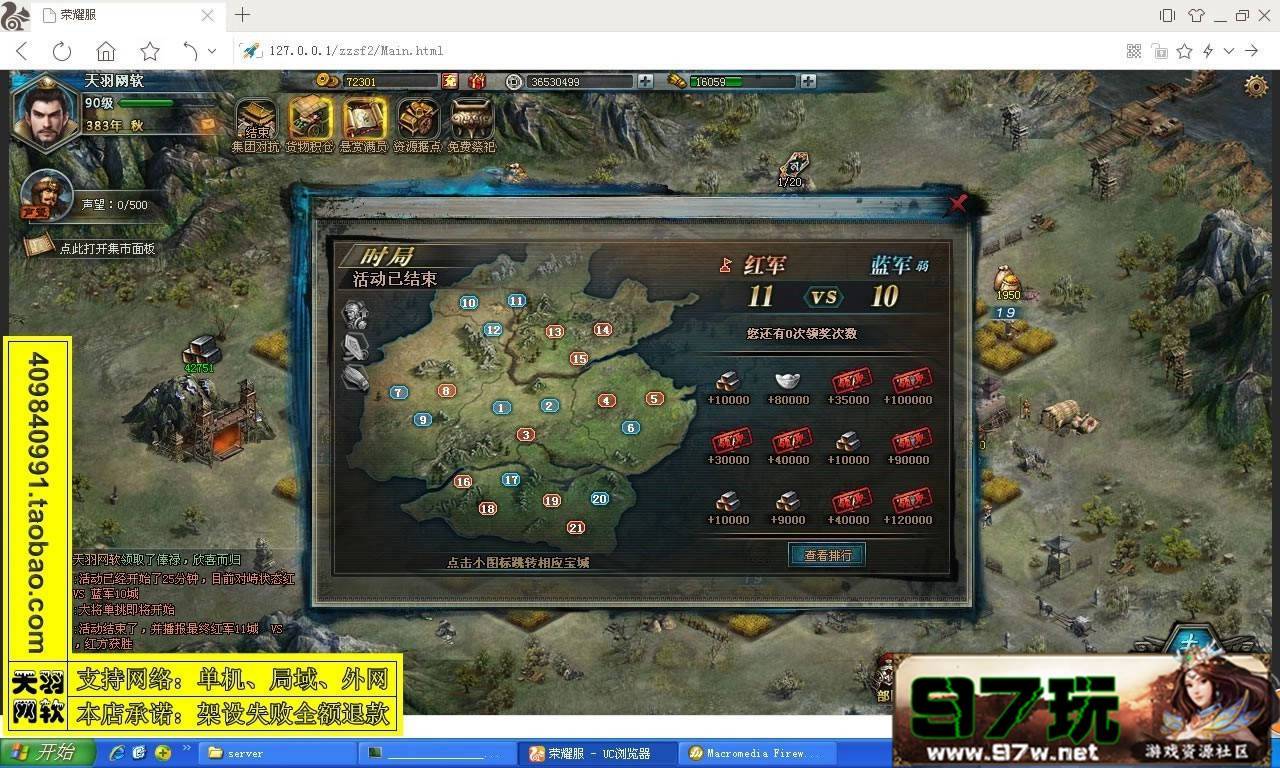Go to city 17 on the map

point(511,479)
